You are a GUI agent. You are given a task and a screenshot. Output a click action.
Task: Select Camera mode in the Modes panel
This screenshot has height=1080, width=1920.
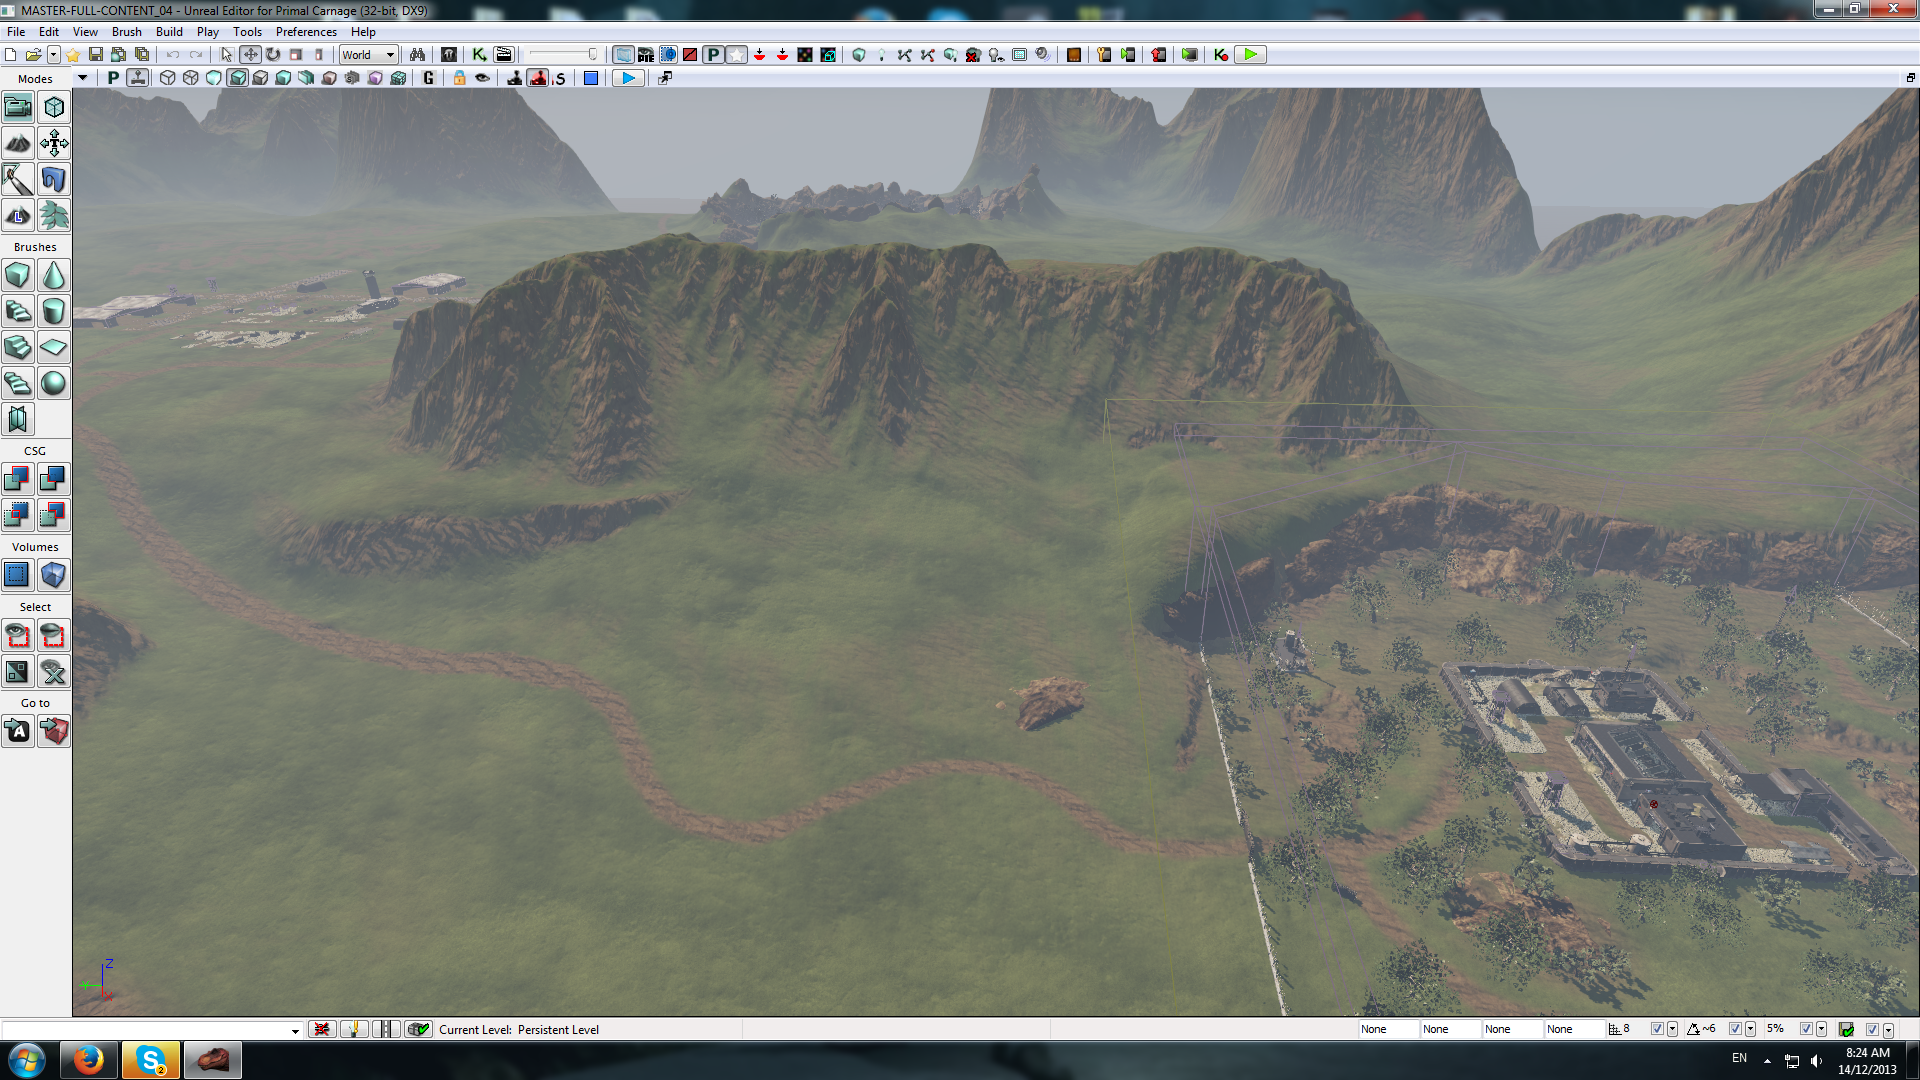coord(18,107)
